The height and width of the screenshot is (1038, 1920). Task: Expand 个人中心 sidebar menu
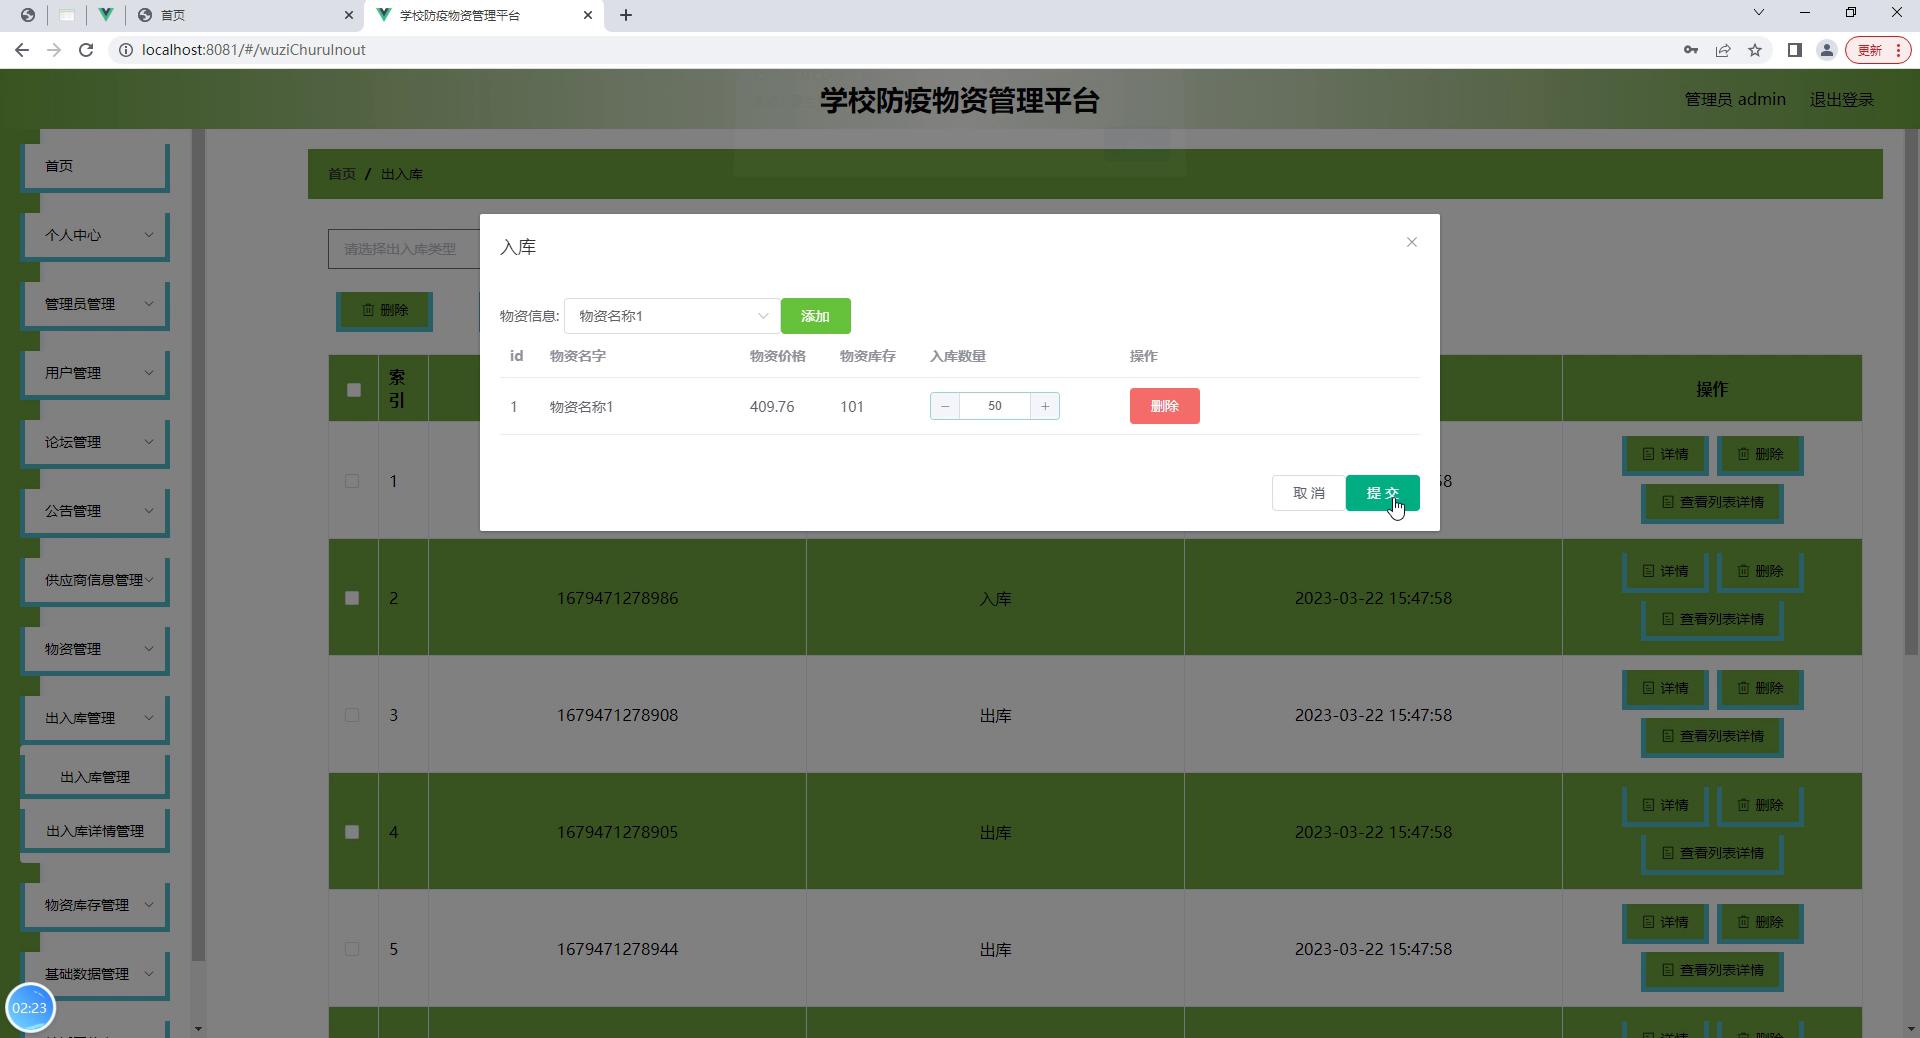tap(95, 235)
